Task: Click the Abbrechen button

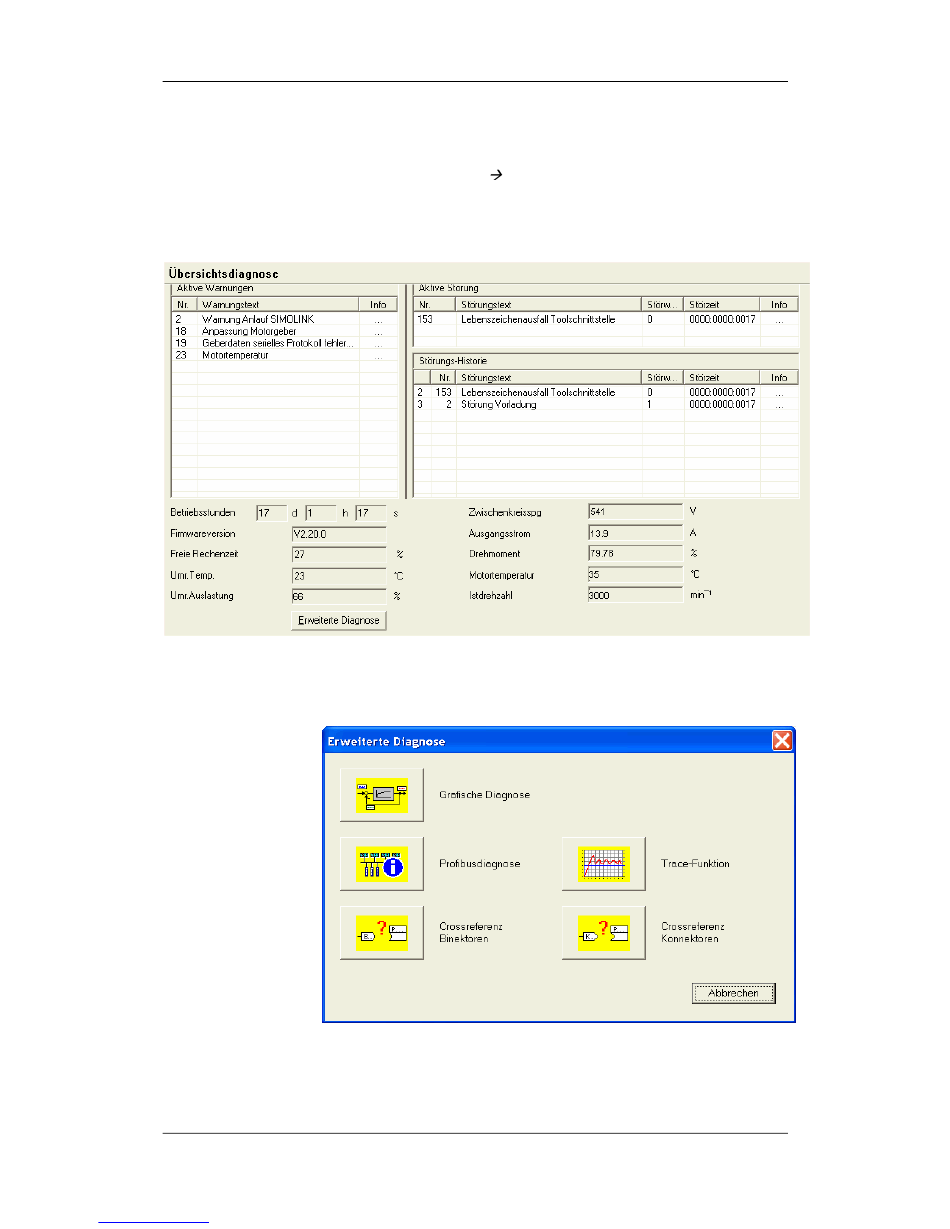Action: (x=734, y=993)
